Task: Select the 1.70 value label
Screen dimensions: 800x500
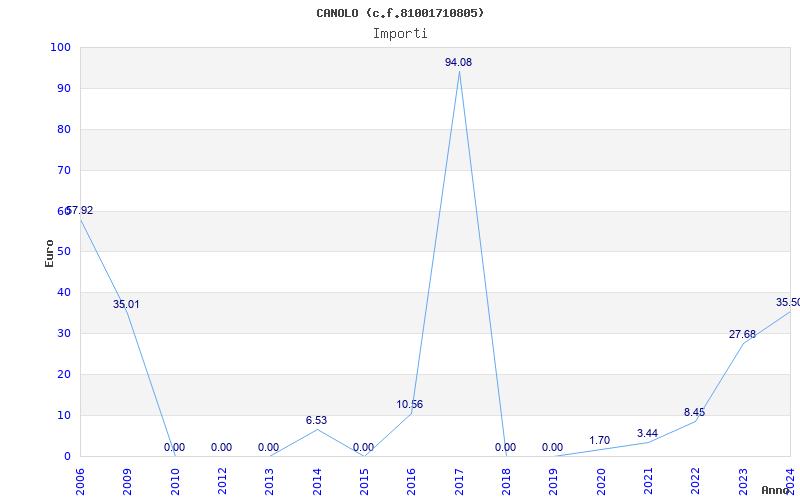Action: pos(599,440)
